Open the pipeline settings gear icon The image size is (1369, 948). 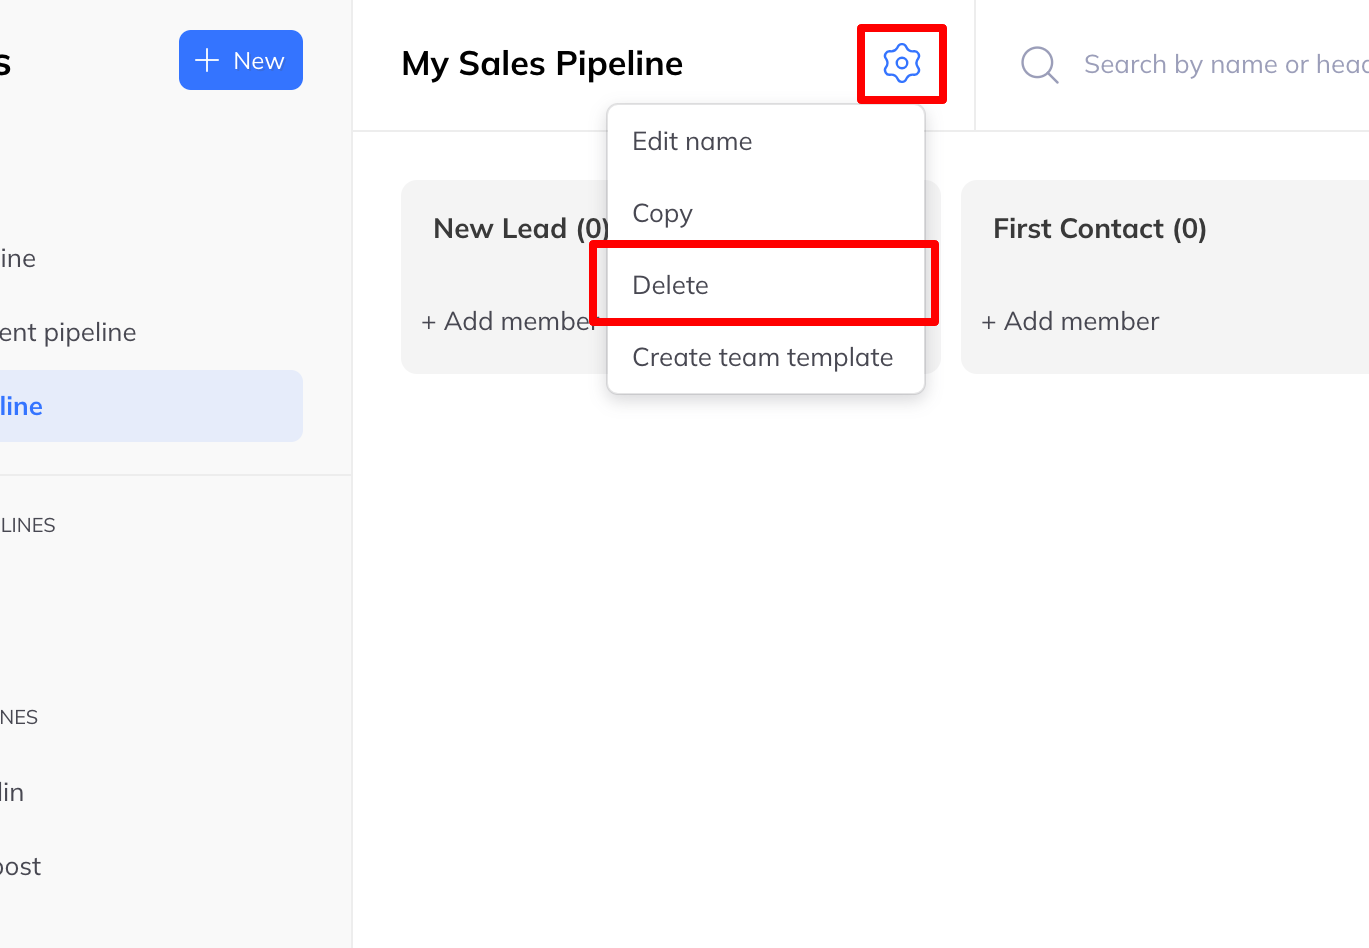pyautogui.click(x=901, y=63)
